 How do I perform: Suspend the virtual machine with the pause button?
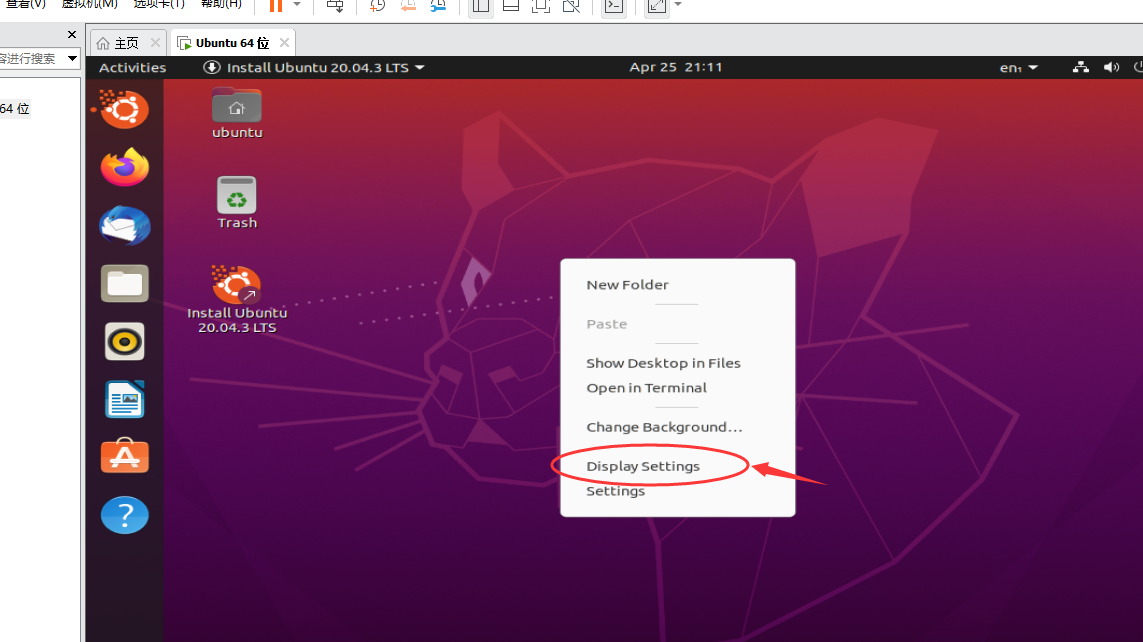(x=277, y=7)
